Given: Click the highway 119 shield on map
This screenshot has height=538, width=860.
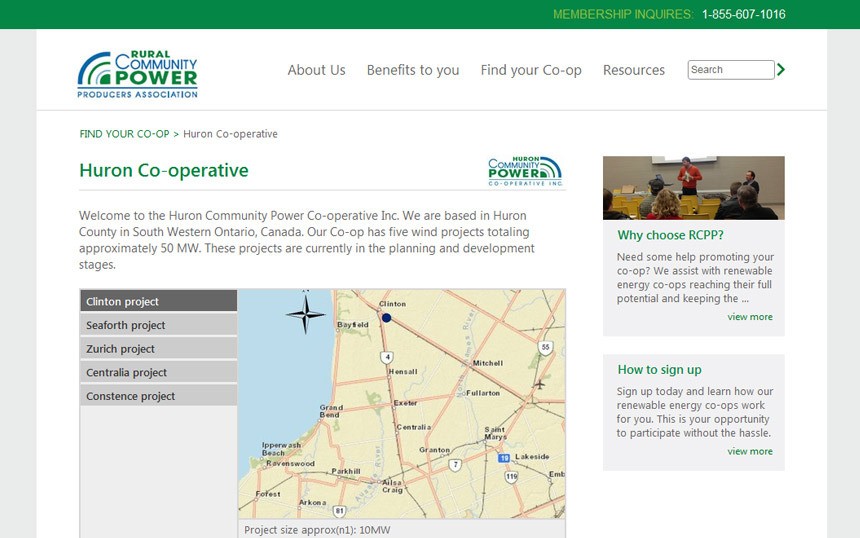Looking at the screenshot, I should (x=512, y=477).
